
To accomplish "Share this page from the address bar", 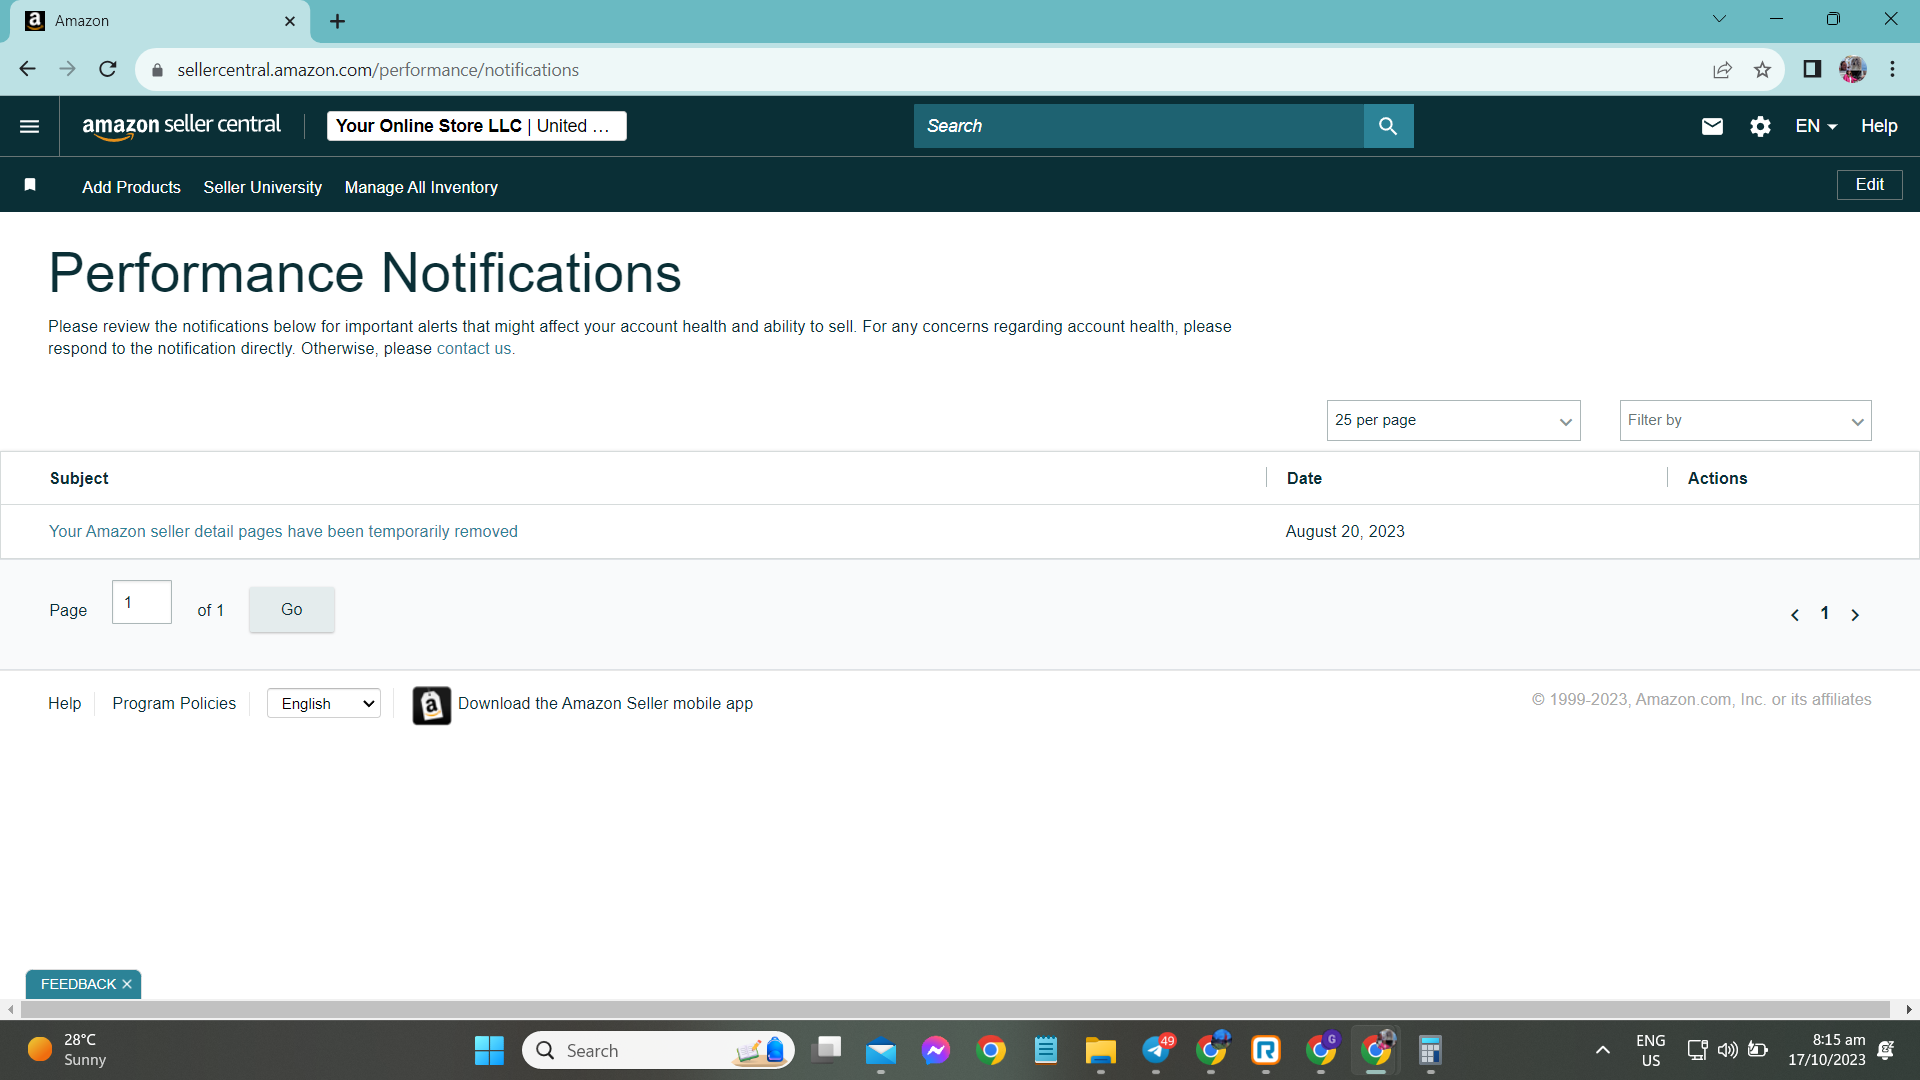I will pos(1722,69).
